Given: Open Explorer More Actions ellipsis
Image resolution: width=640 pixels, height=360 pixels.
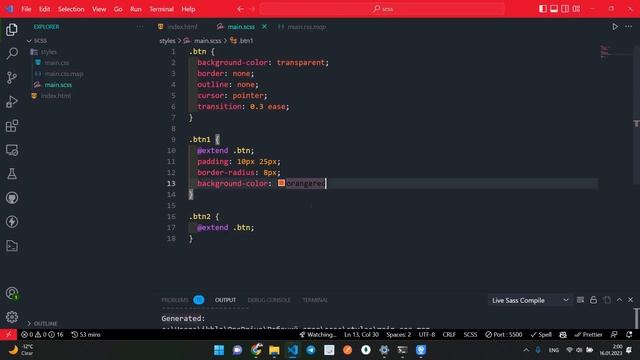Looking at the screenshot, I should click(140, 27).
